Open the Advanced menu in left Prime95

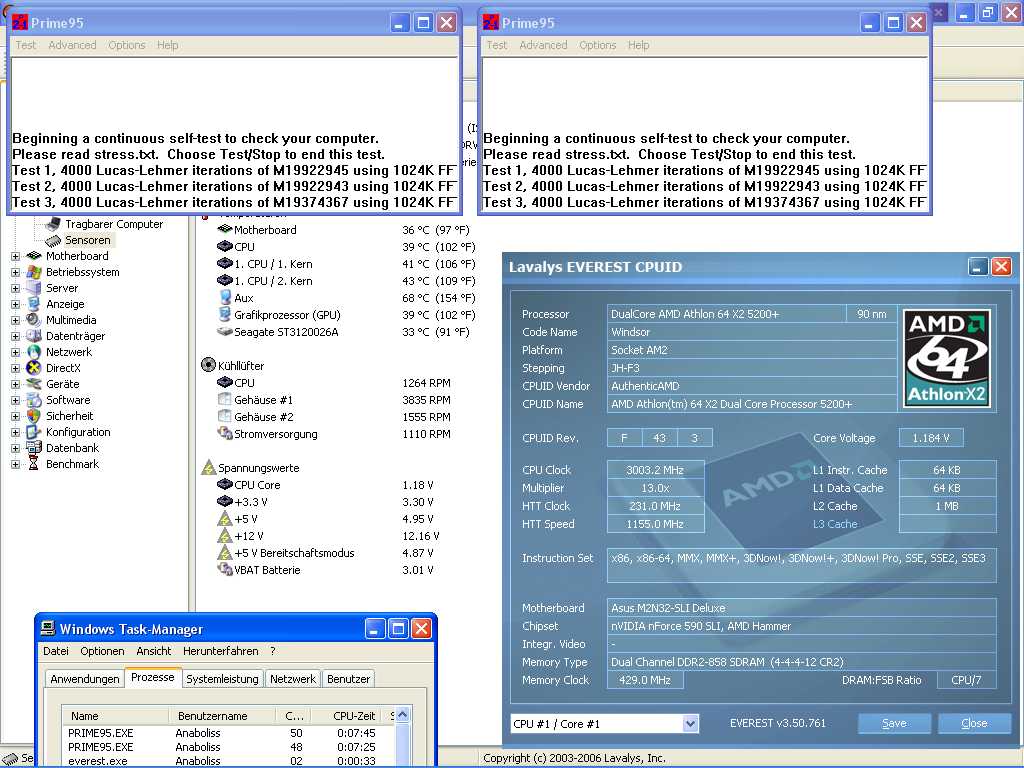[x=72, y=45]
